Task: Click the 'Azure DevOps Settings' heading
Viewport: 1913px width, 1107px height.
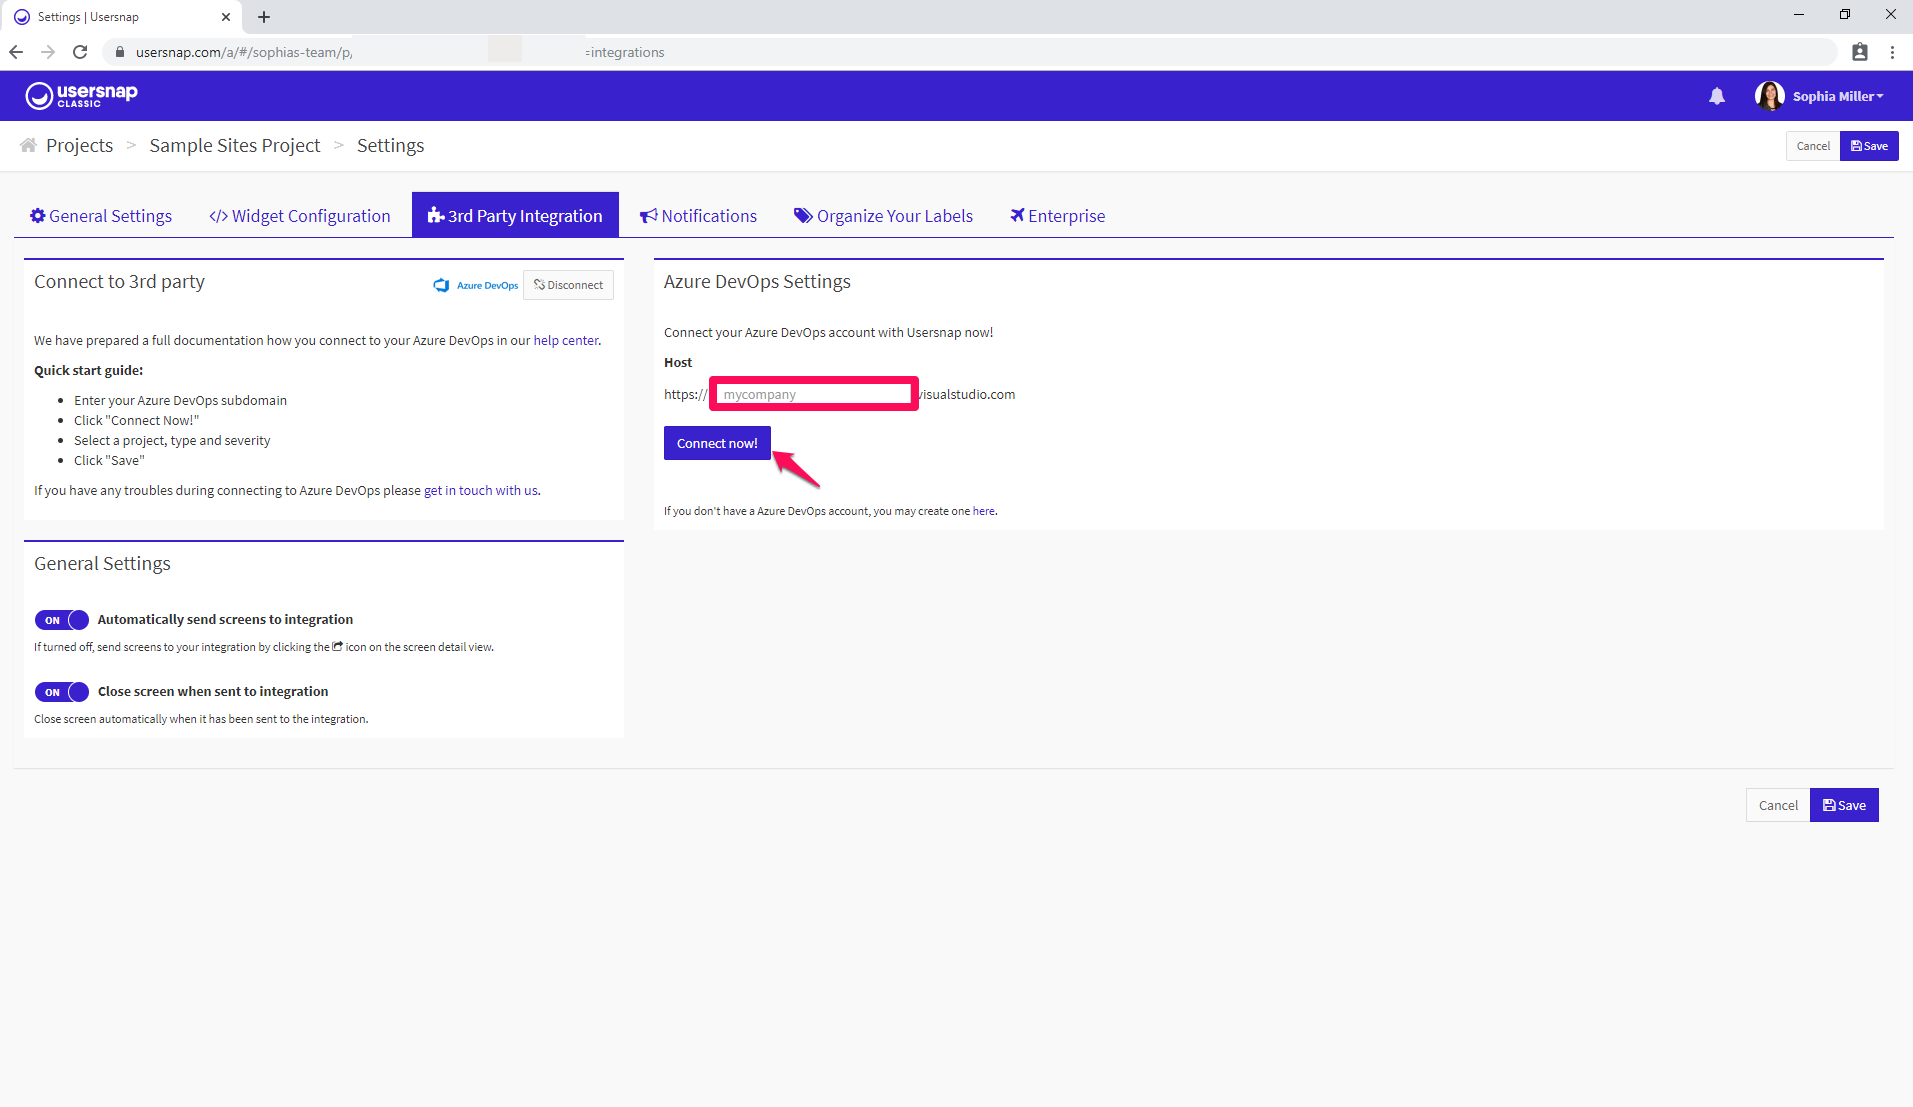Action: pyautogui.click(x=757, y=282)
